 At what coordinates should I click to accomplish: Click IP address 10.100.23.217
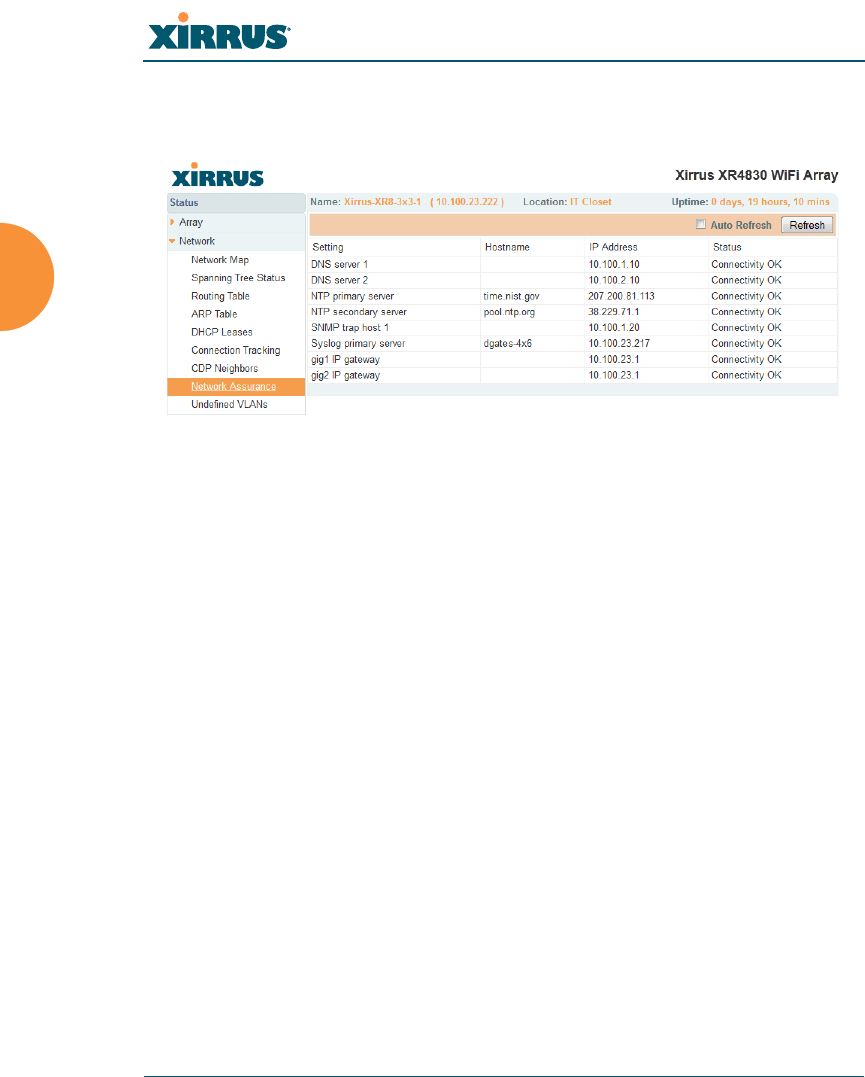pos(619,343)
